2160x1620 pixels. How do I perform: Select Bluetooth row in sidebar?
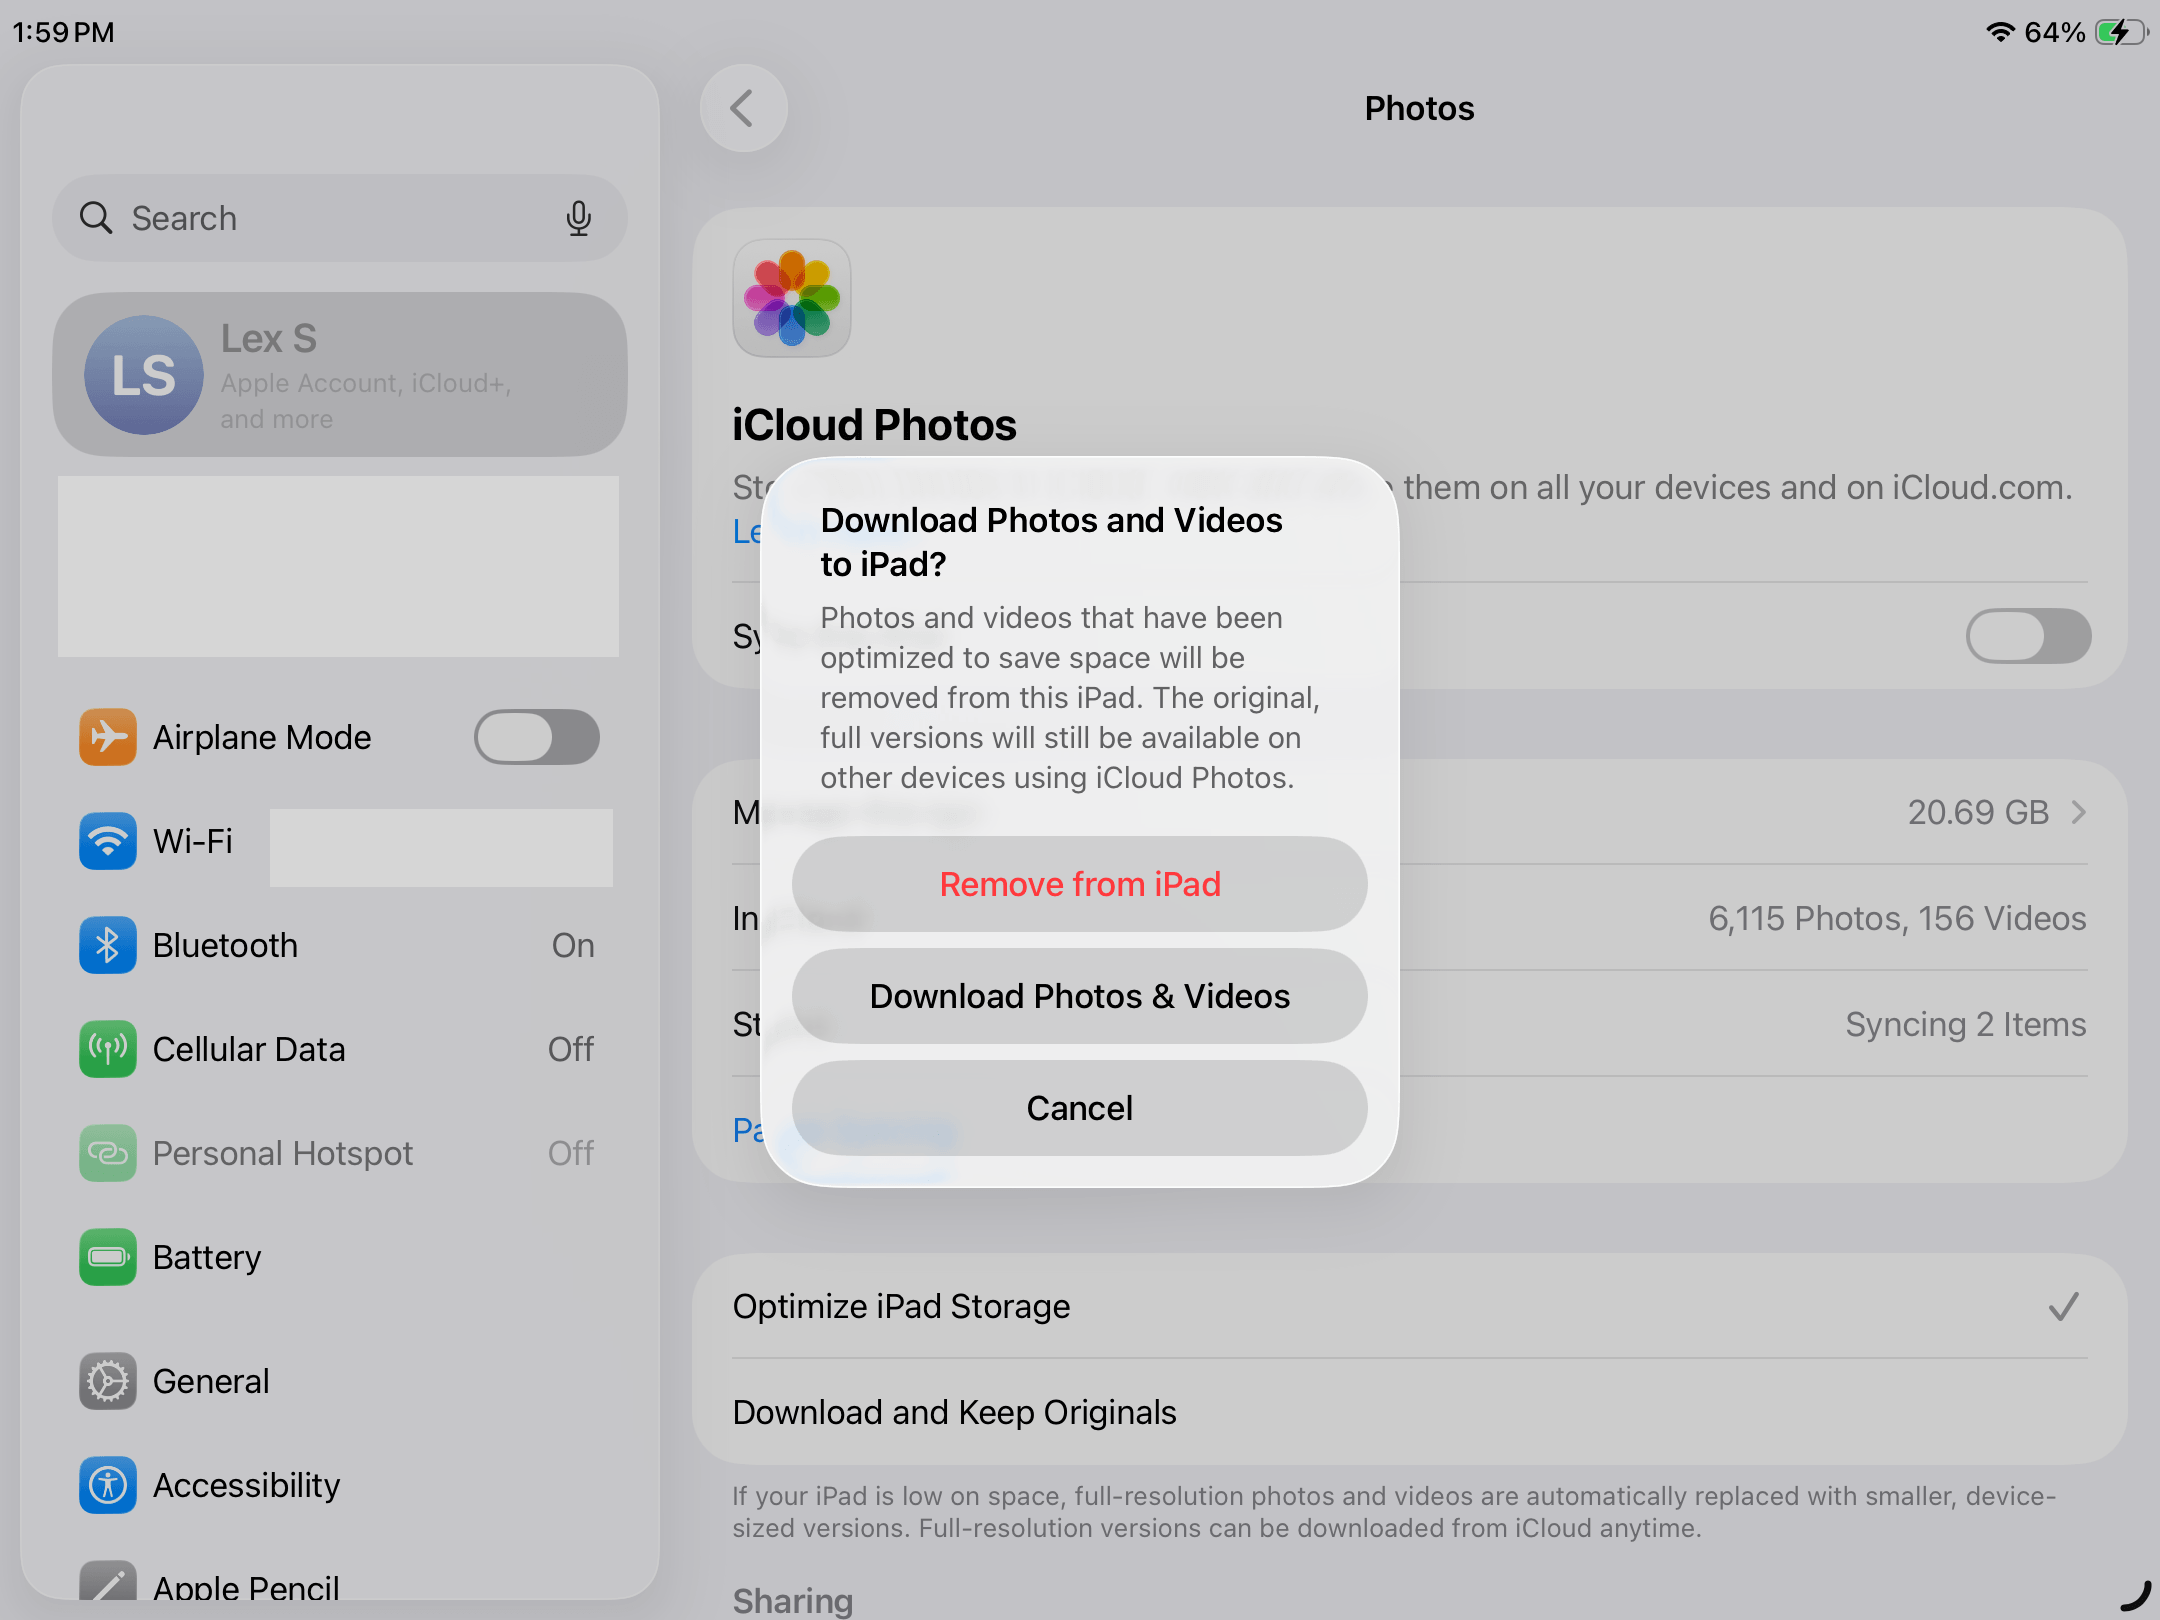click(340, 945)
